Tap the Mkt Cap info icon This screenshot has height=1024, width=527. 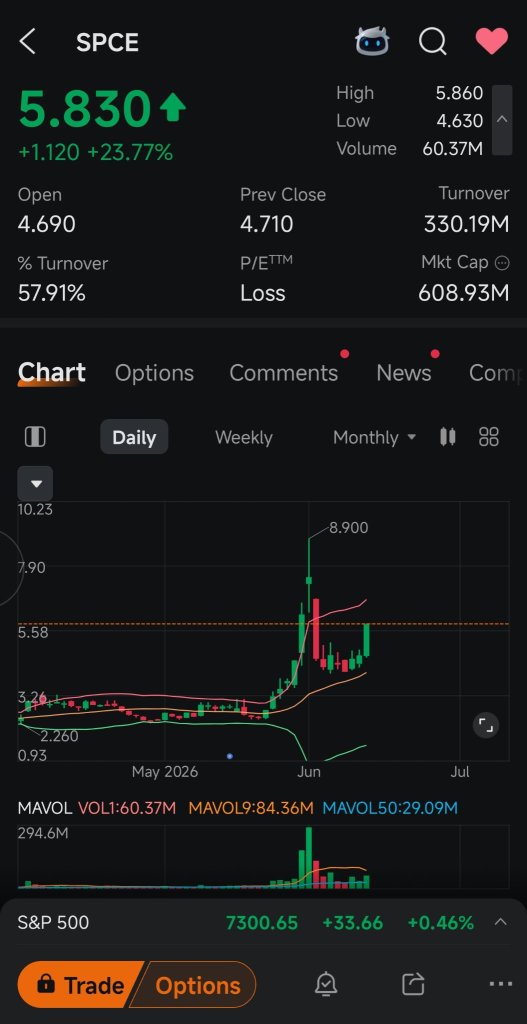(502, 263)
